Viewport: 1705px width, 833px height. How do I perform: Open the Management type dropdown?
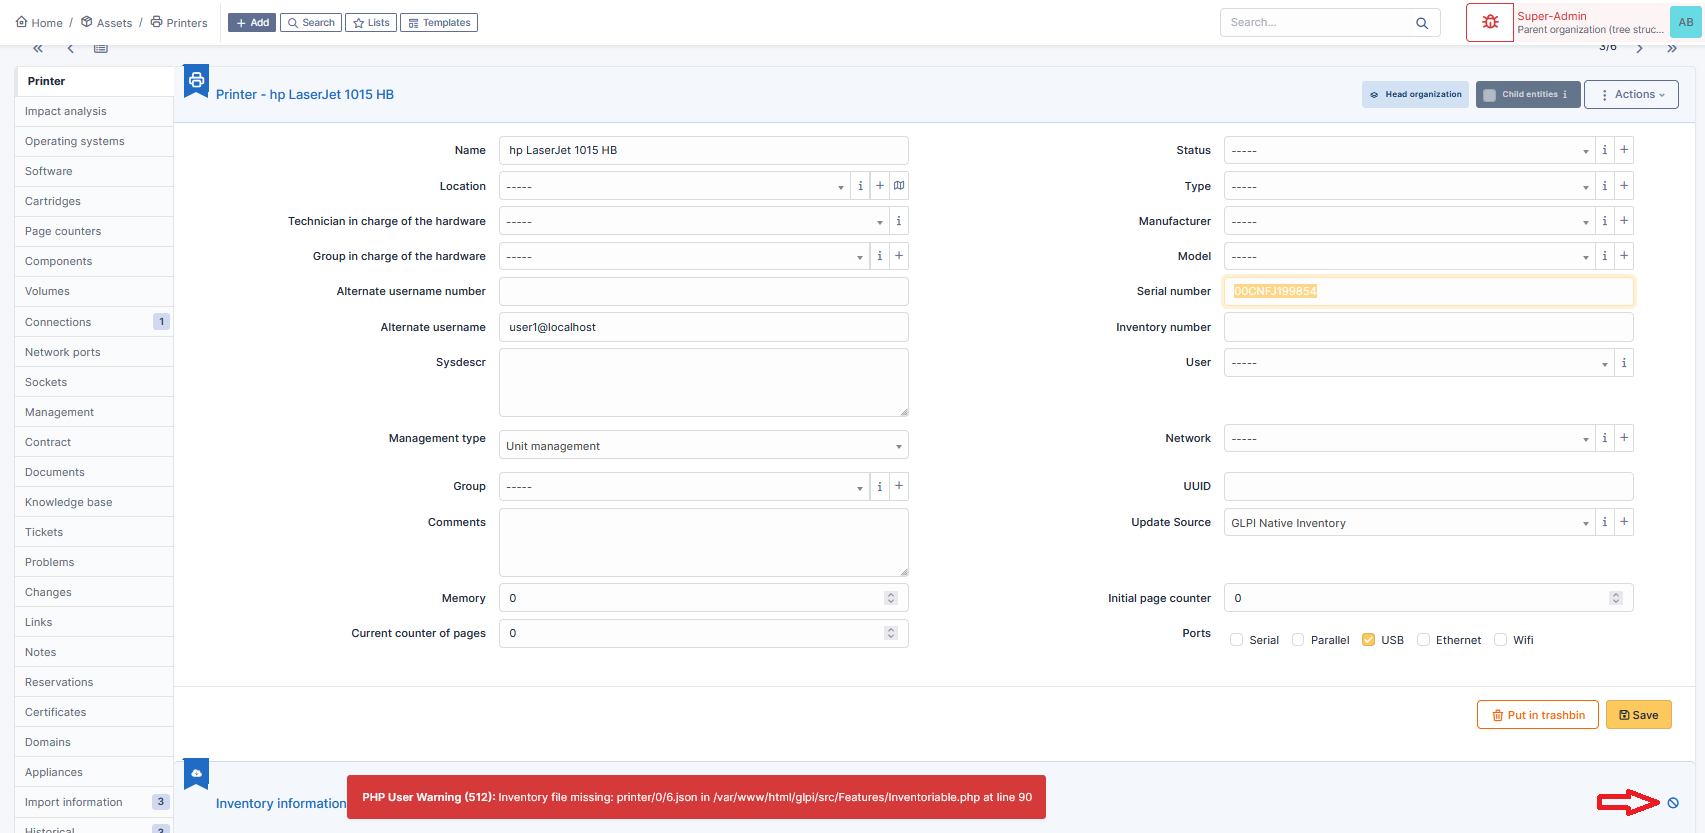point(703,445)
